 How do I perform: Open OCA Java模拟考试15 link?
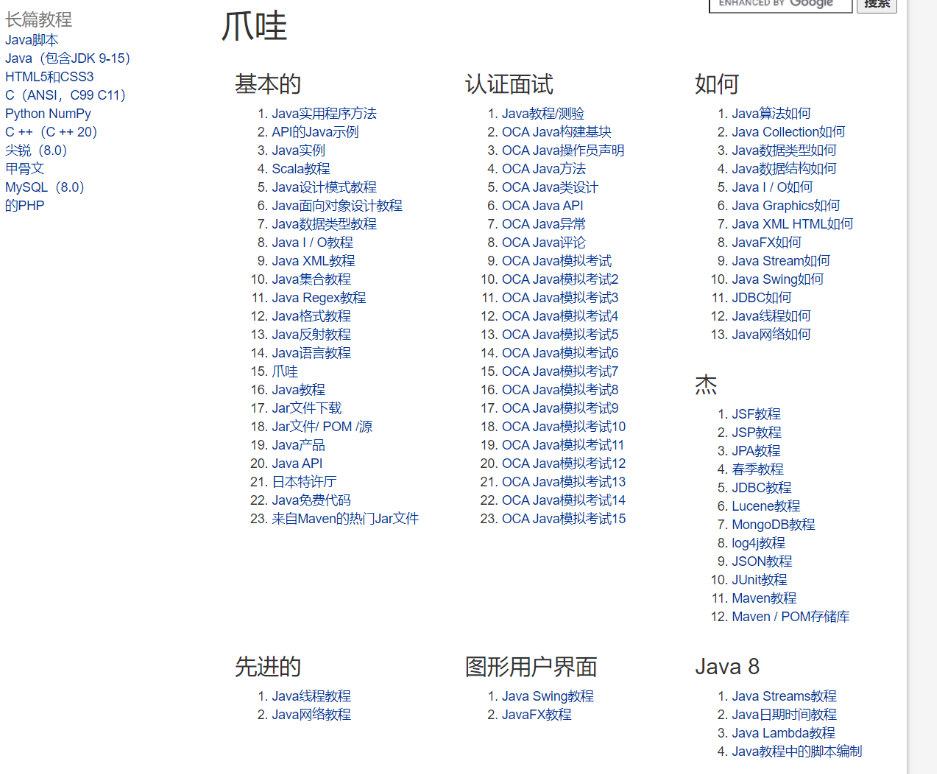tap(564, 519)
